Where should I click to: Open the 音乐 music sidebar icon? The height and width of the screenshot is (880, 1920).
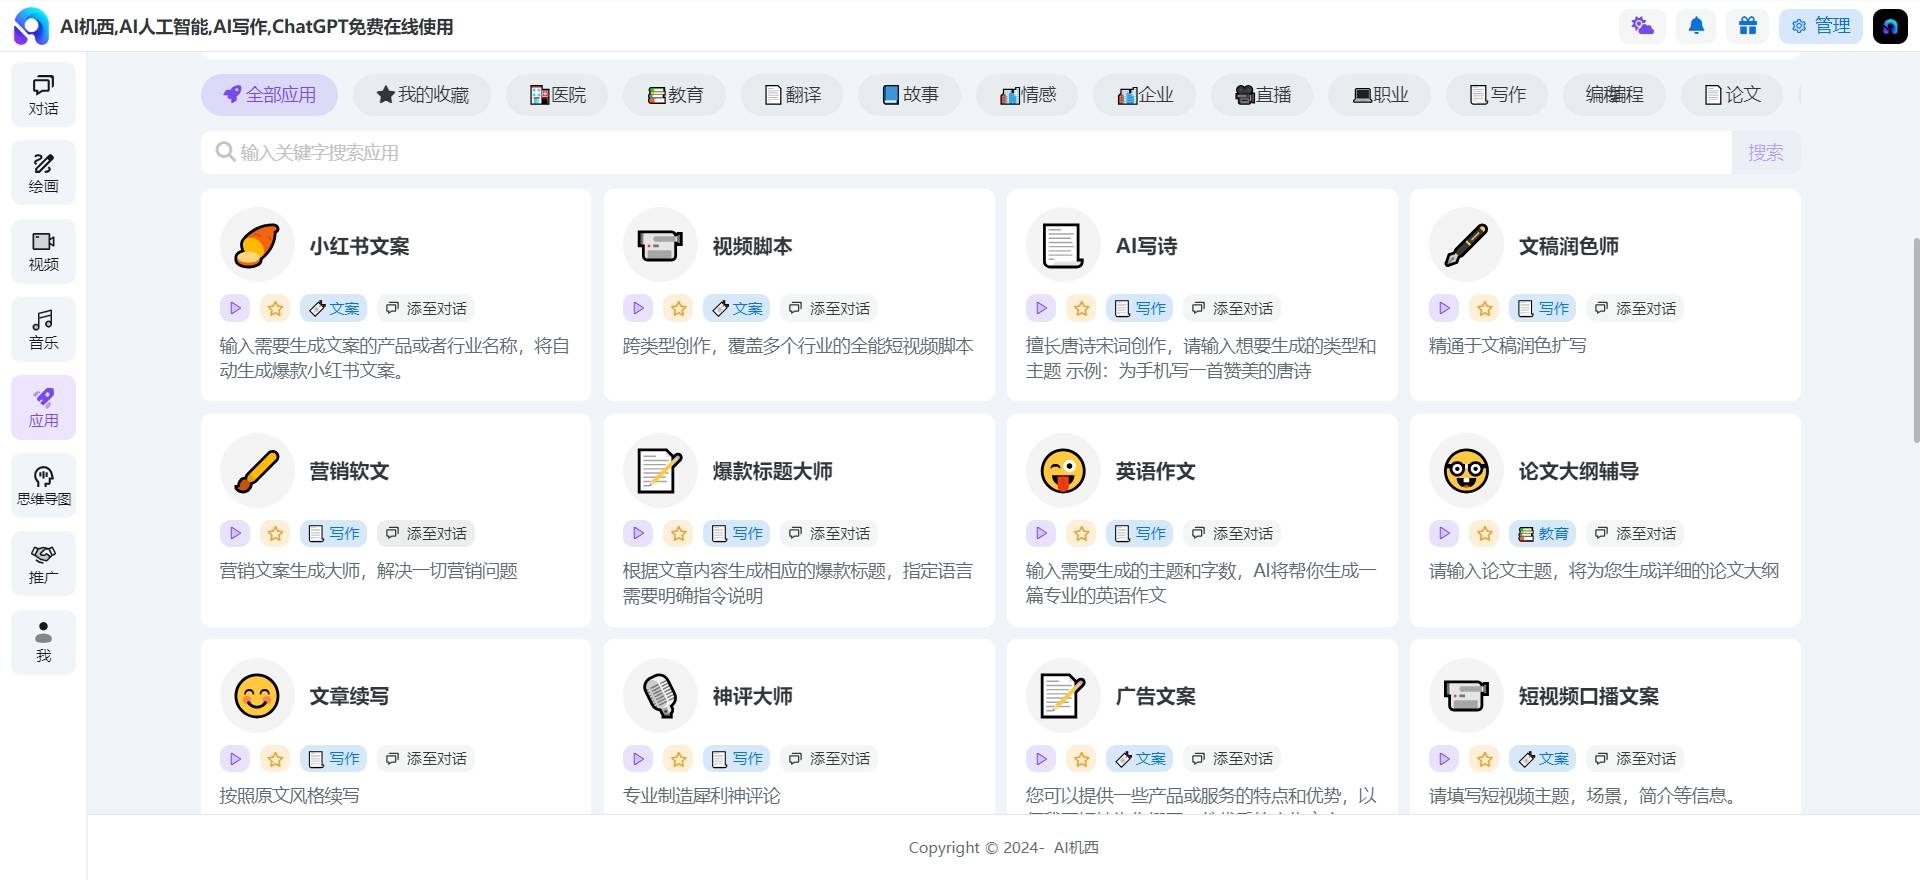(43, 329)
